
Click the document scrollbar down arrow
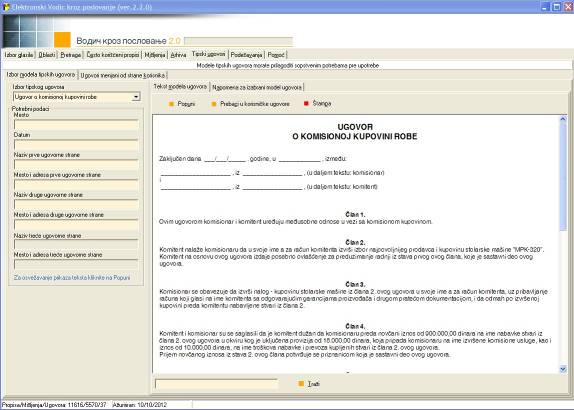point(563,369)
